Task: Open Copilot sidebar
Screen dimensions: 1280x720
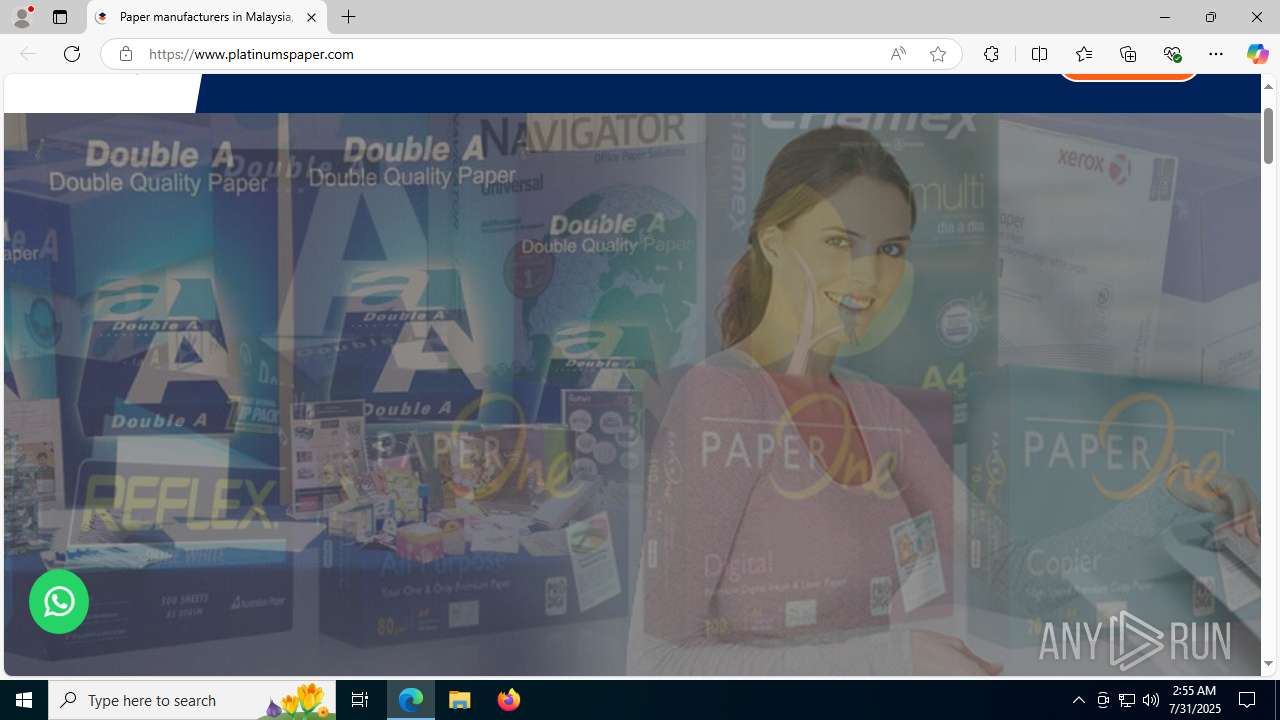Action: (1257, 54)
